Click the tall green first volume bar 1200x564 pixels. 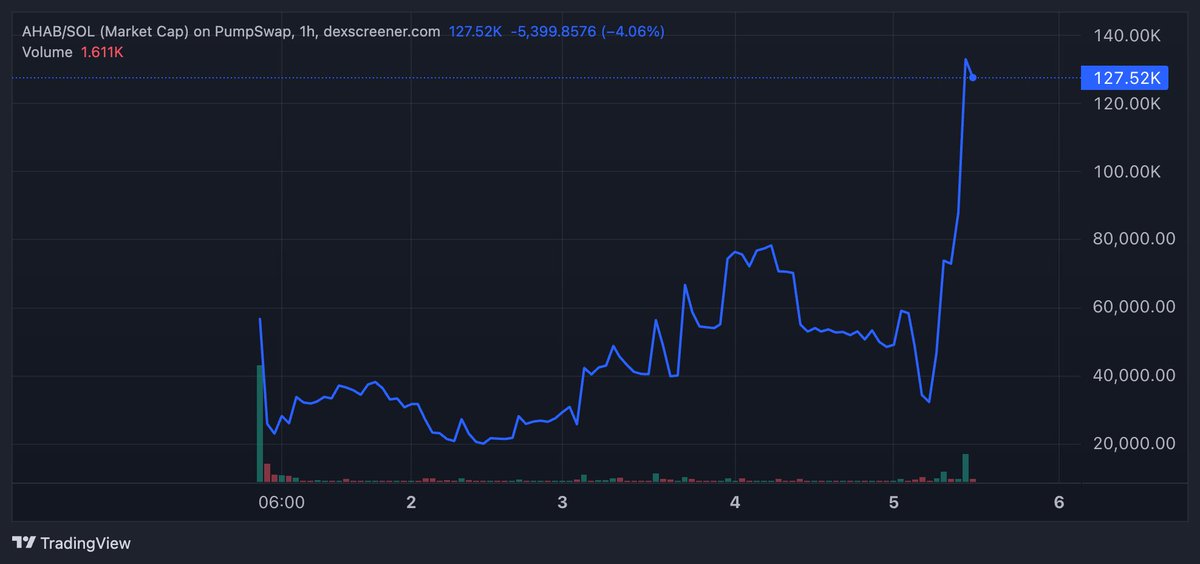click(x=260, y=424)
